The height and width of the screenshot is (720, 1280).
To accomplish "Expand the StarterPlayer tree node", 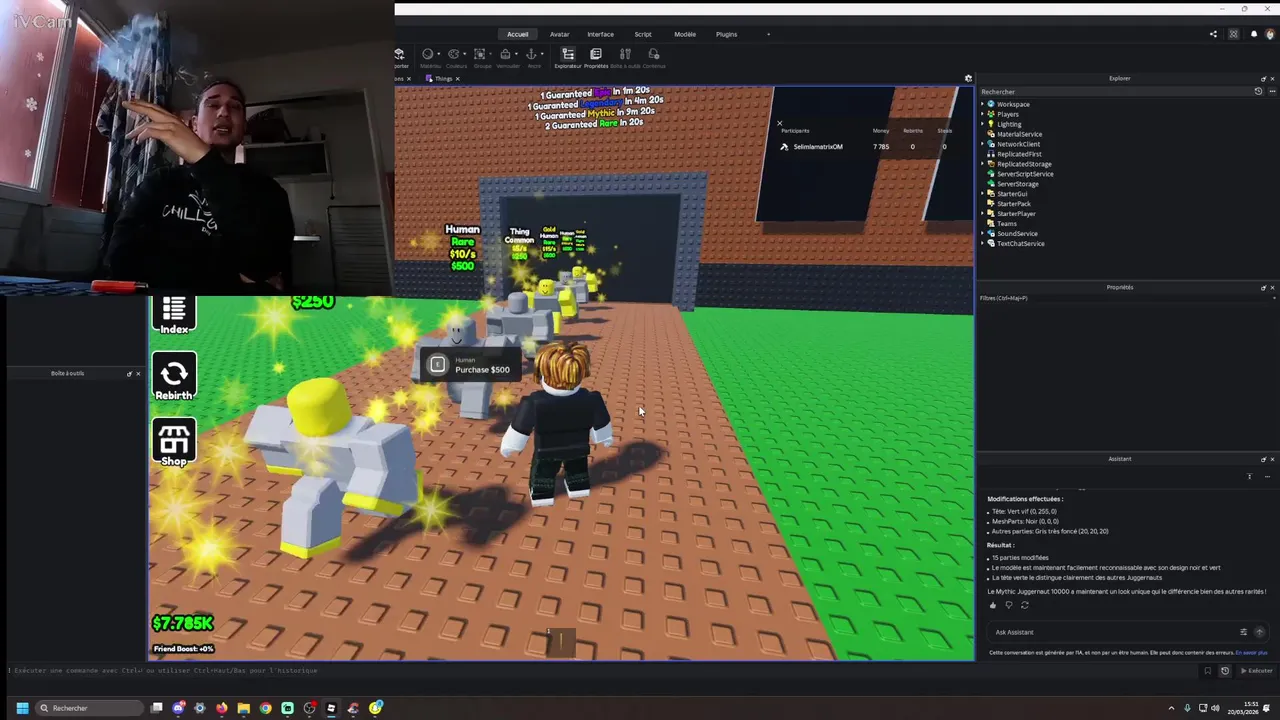I will [x=983, y=214].
